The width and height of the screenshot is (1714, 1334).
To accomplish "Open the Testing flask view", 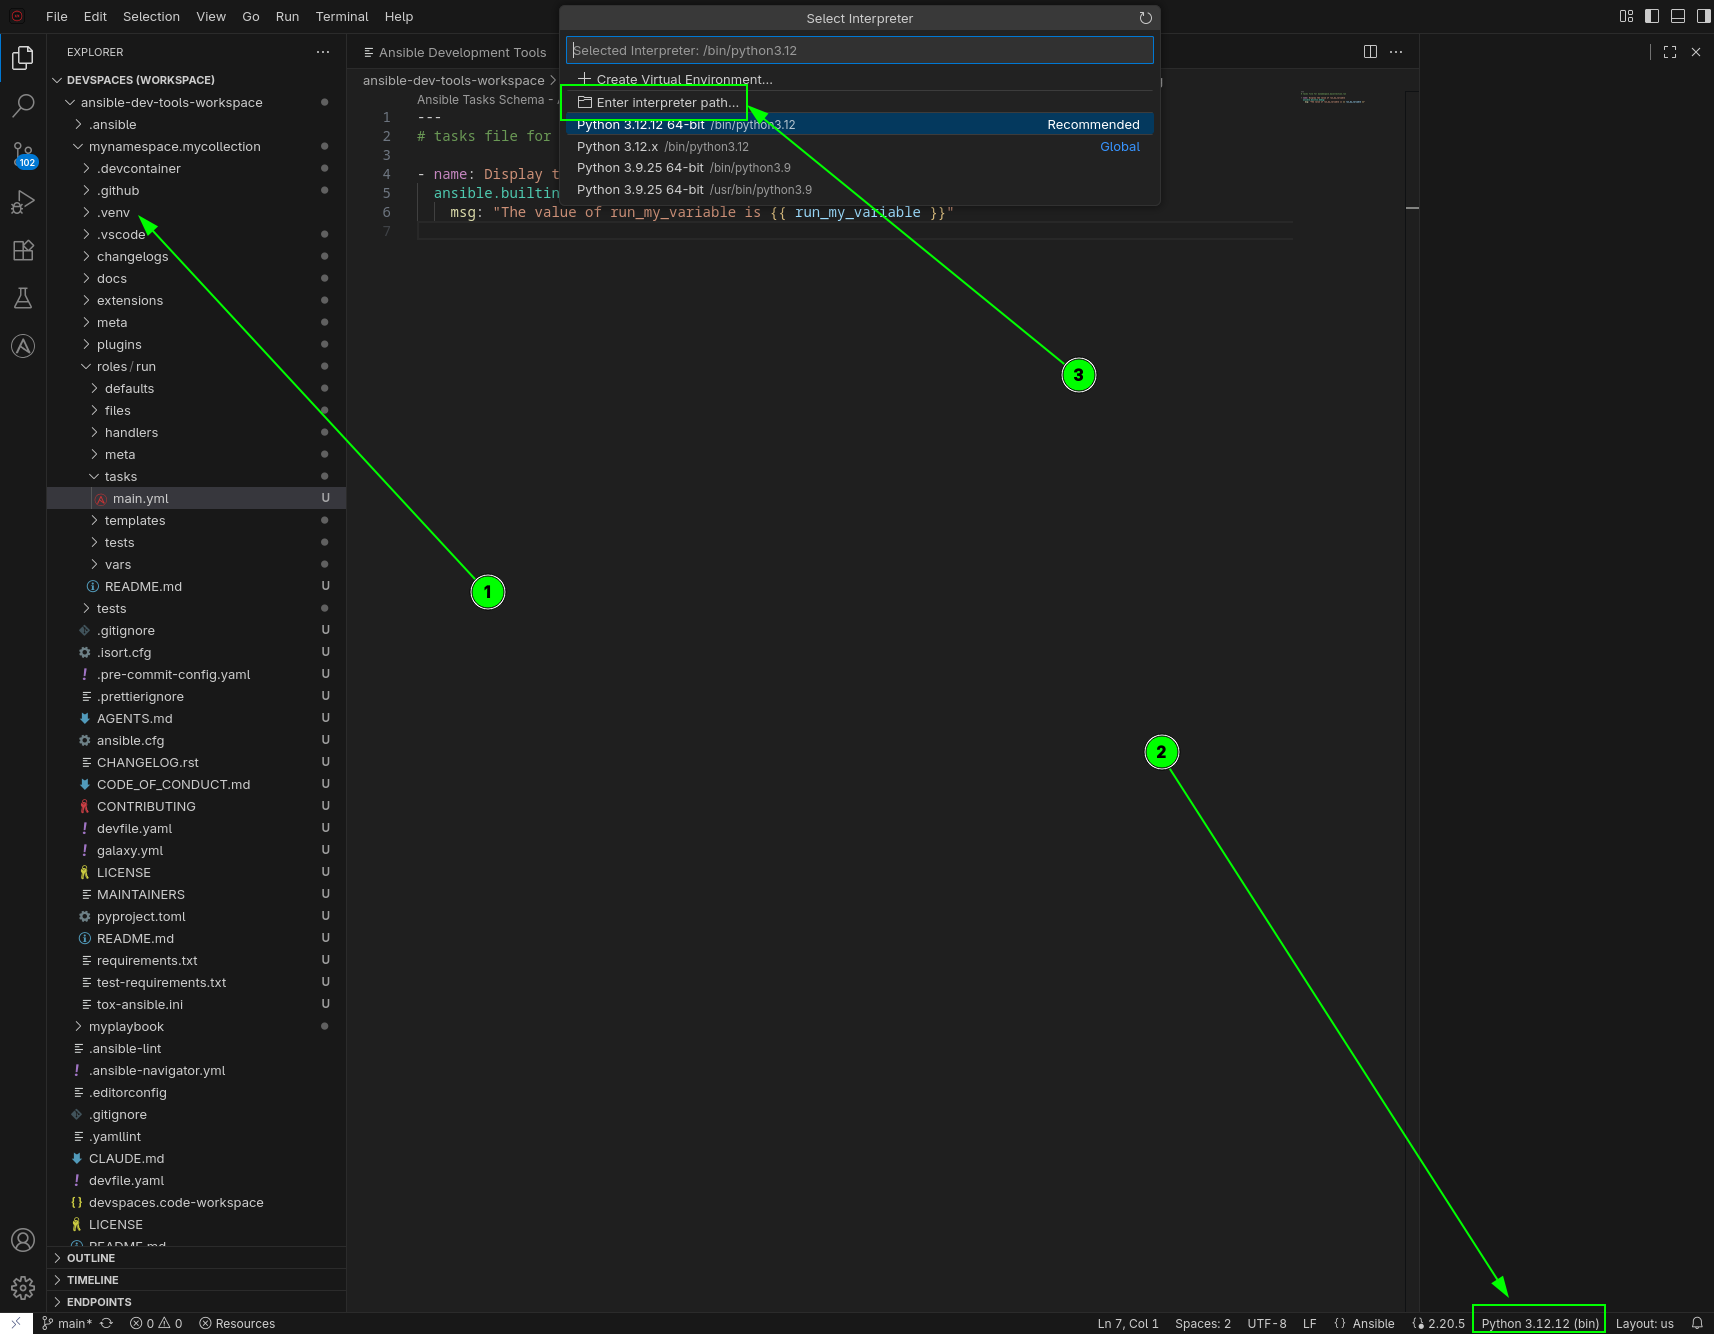I will tap(23, 298).
